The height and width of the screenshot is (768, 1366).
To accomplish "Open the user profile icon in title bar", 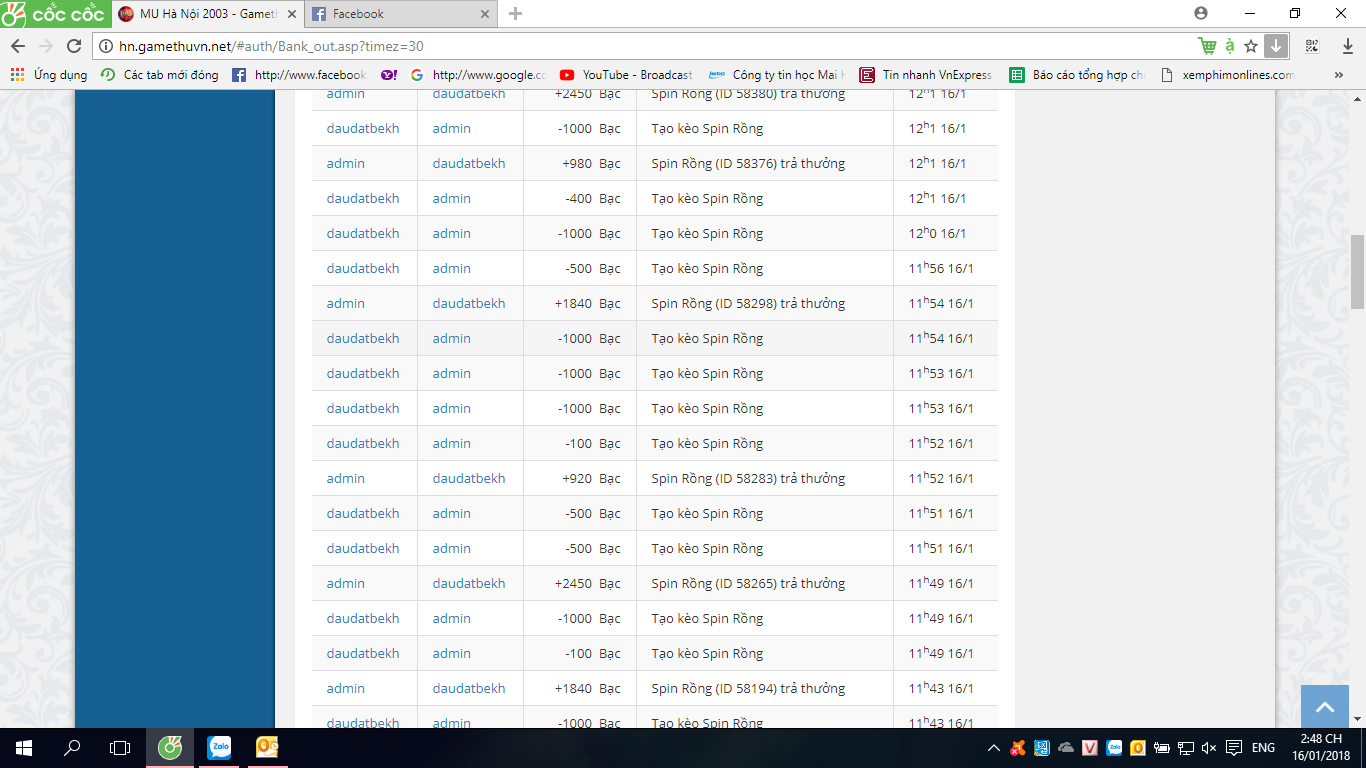I will pyautogui.click(x=1201, y=13).
